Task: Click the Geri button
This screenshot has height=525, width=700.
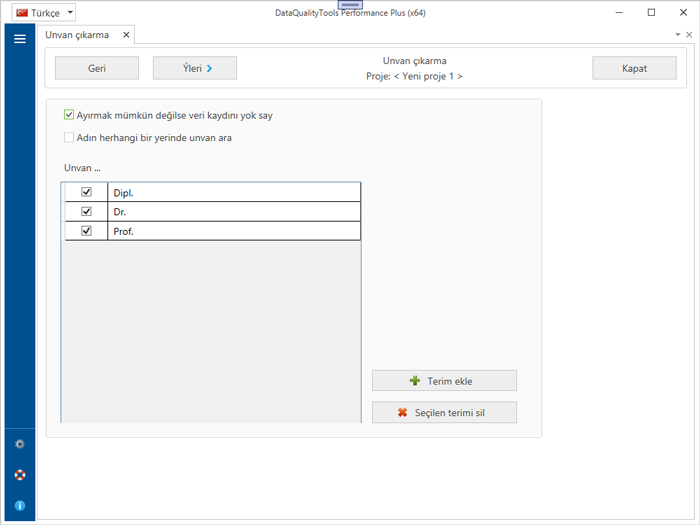Action: click(97, 68)
